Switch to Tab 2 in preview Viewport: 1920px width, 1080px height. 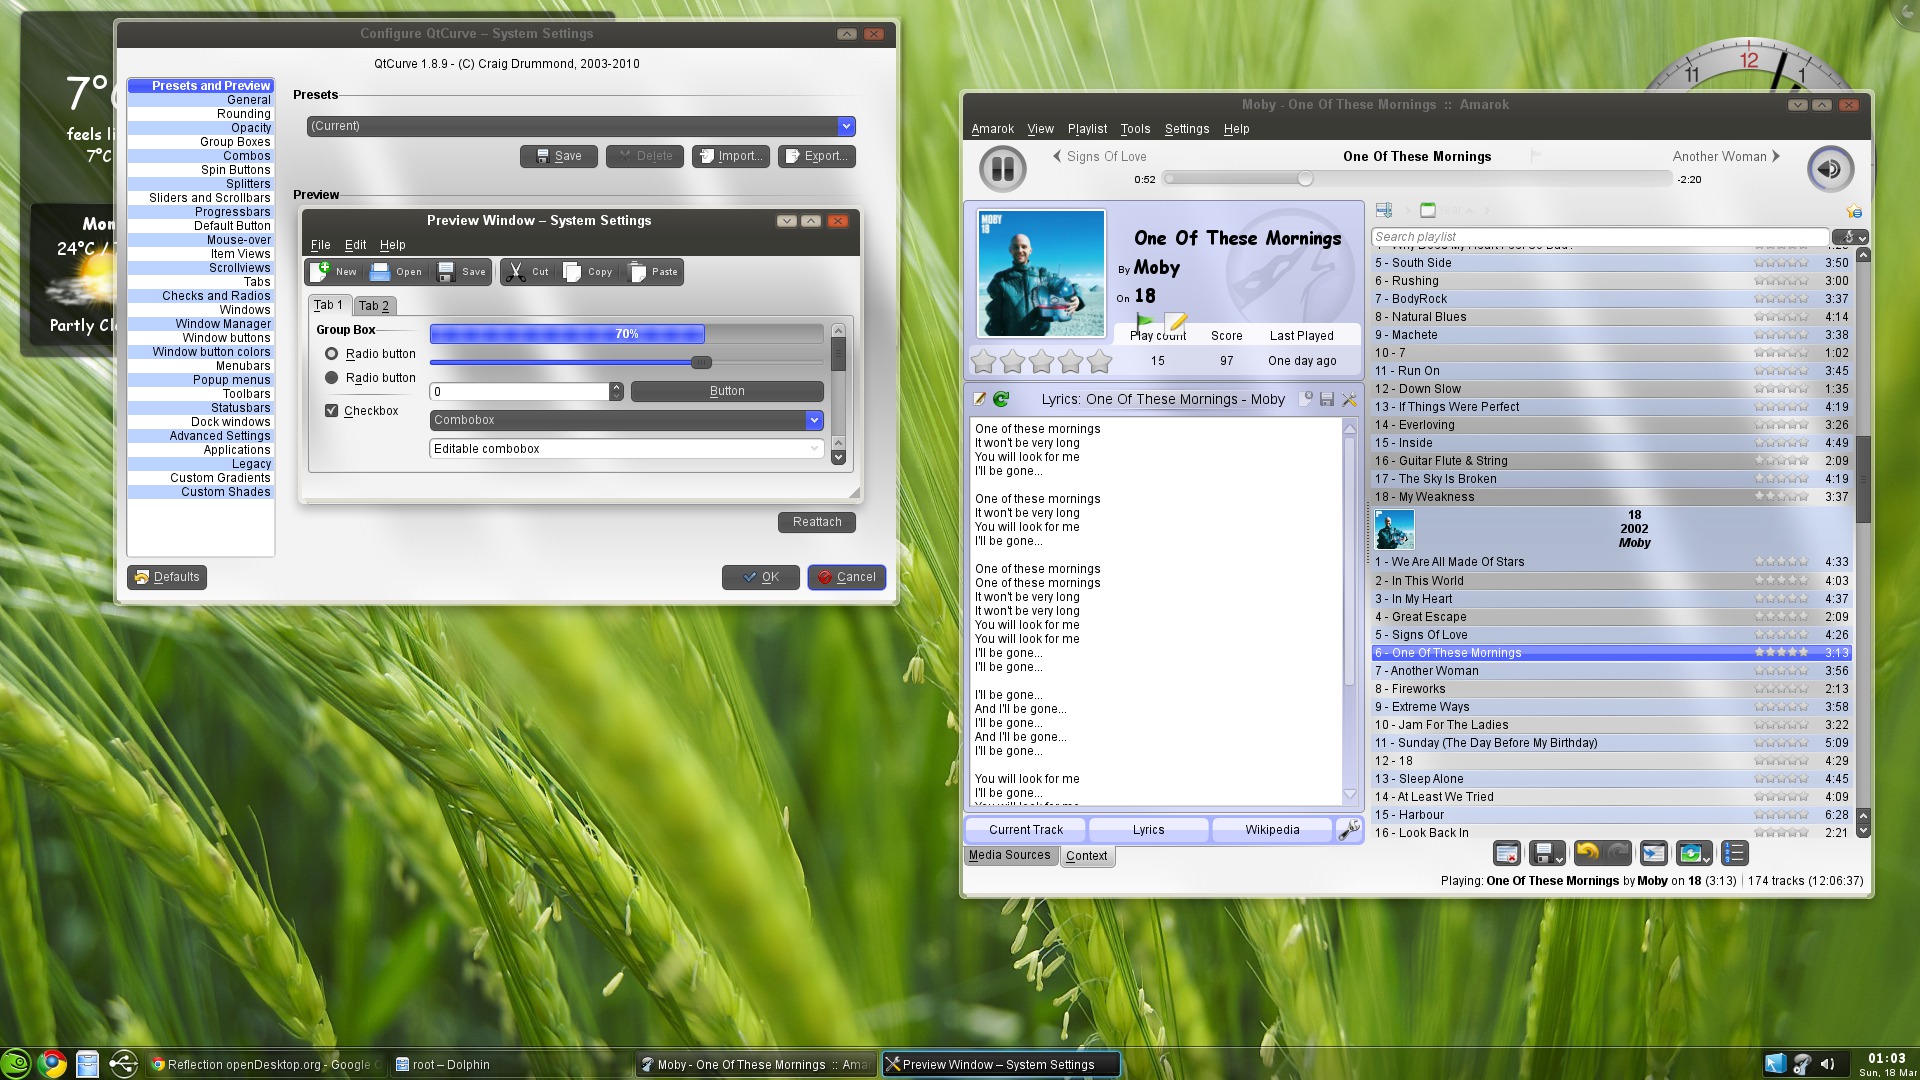375,306
